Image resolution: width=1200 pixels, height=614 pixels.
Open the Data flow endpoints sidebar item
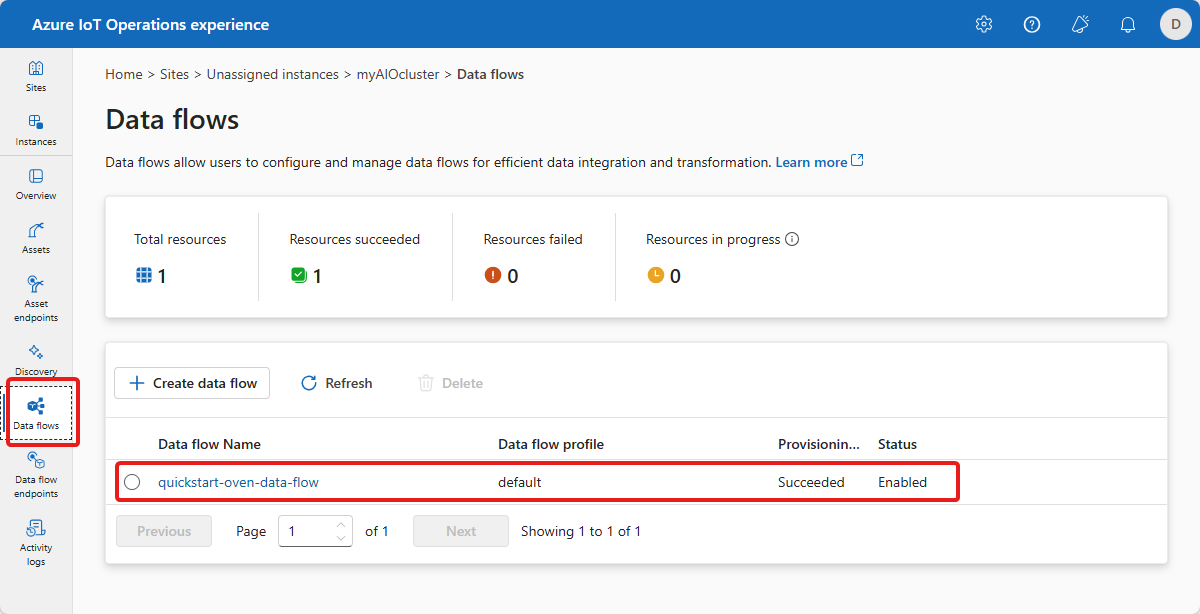tap(36, 473)
